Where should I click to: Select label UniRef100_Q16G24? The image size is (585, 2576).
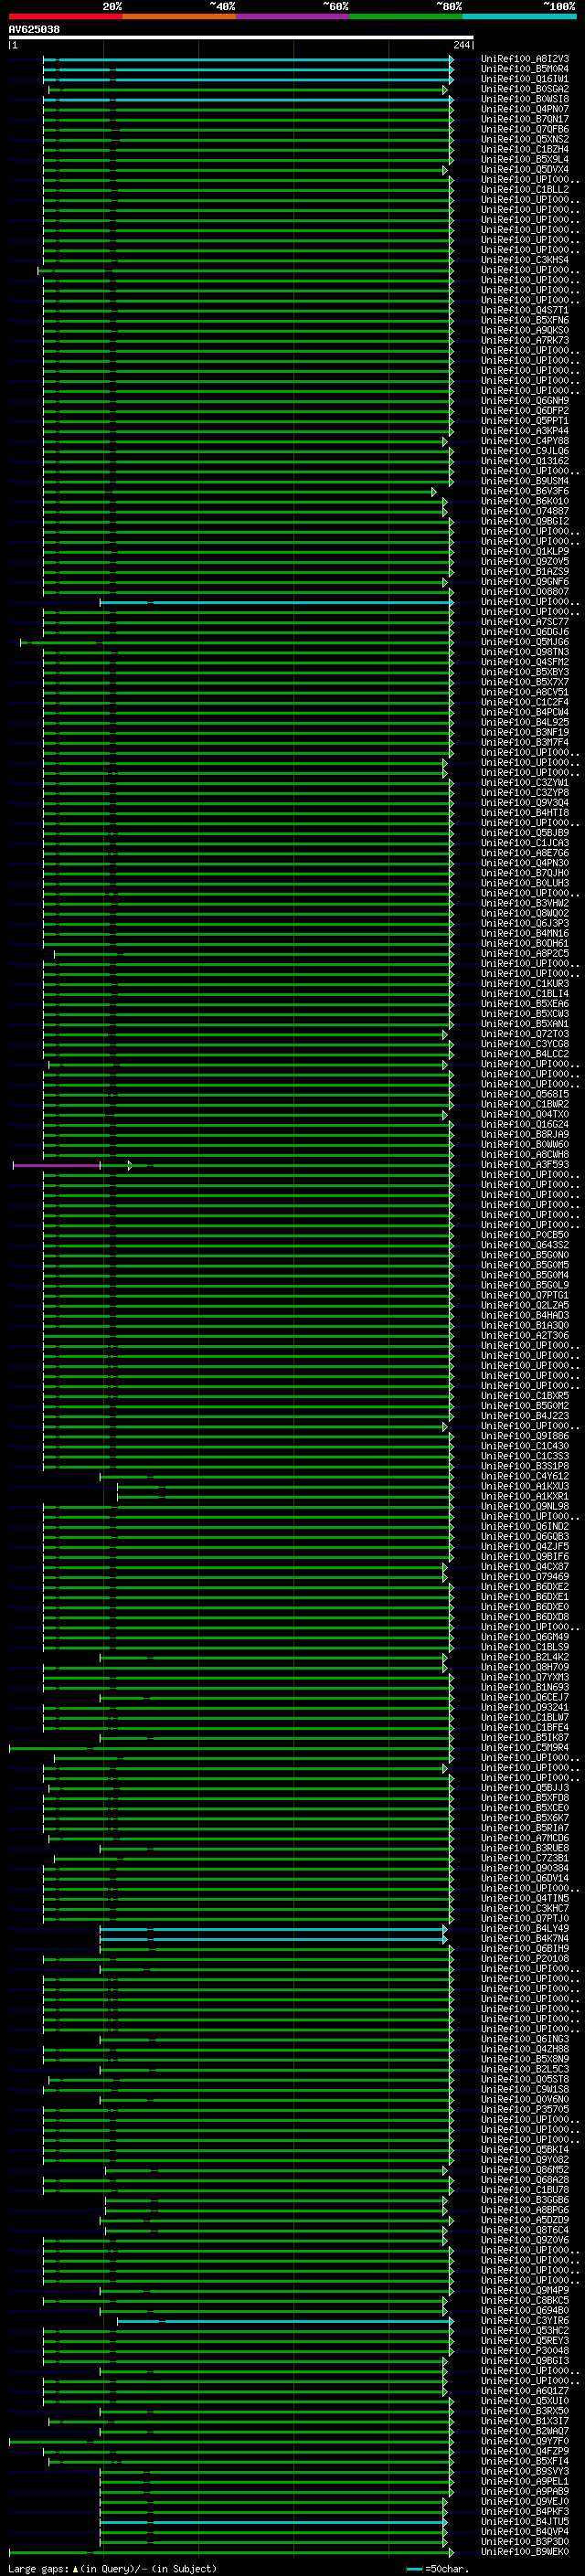pos(525,1124)
